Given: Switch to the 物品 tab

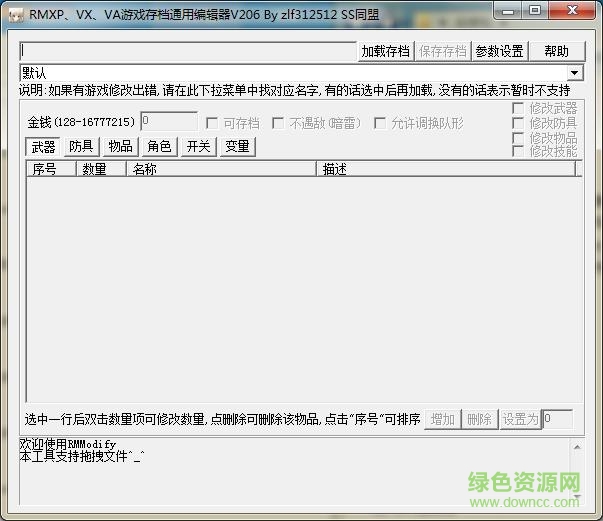Looking at the screenshot, I should (121, 146).
